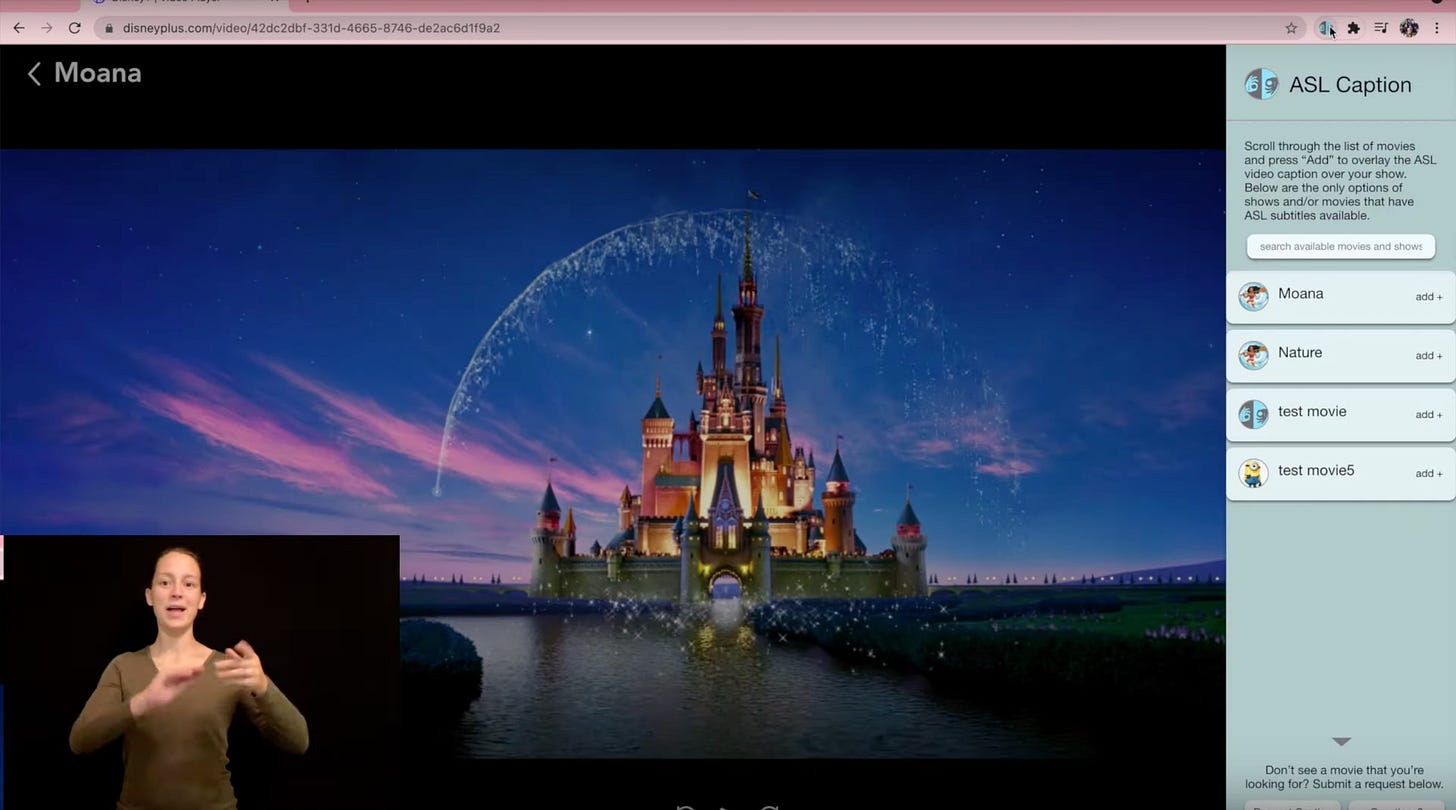
Task: Add ASL caption for test movie
Action: click(1429, 415)
